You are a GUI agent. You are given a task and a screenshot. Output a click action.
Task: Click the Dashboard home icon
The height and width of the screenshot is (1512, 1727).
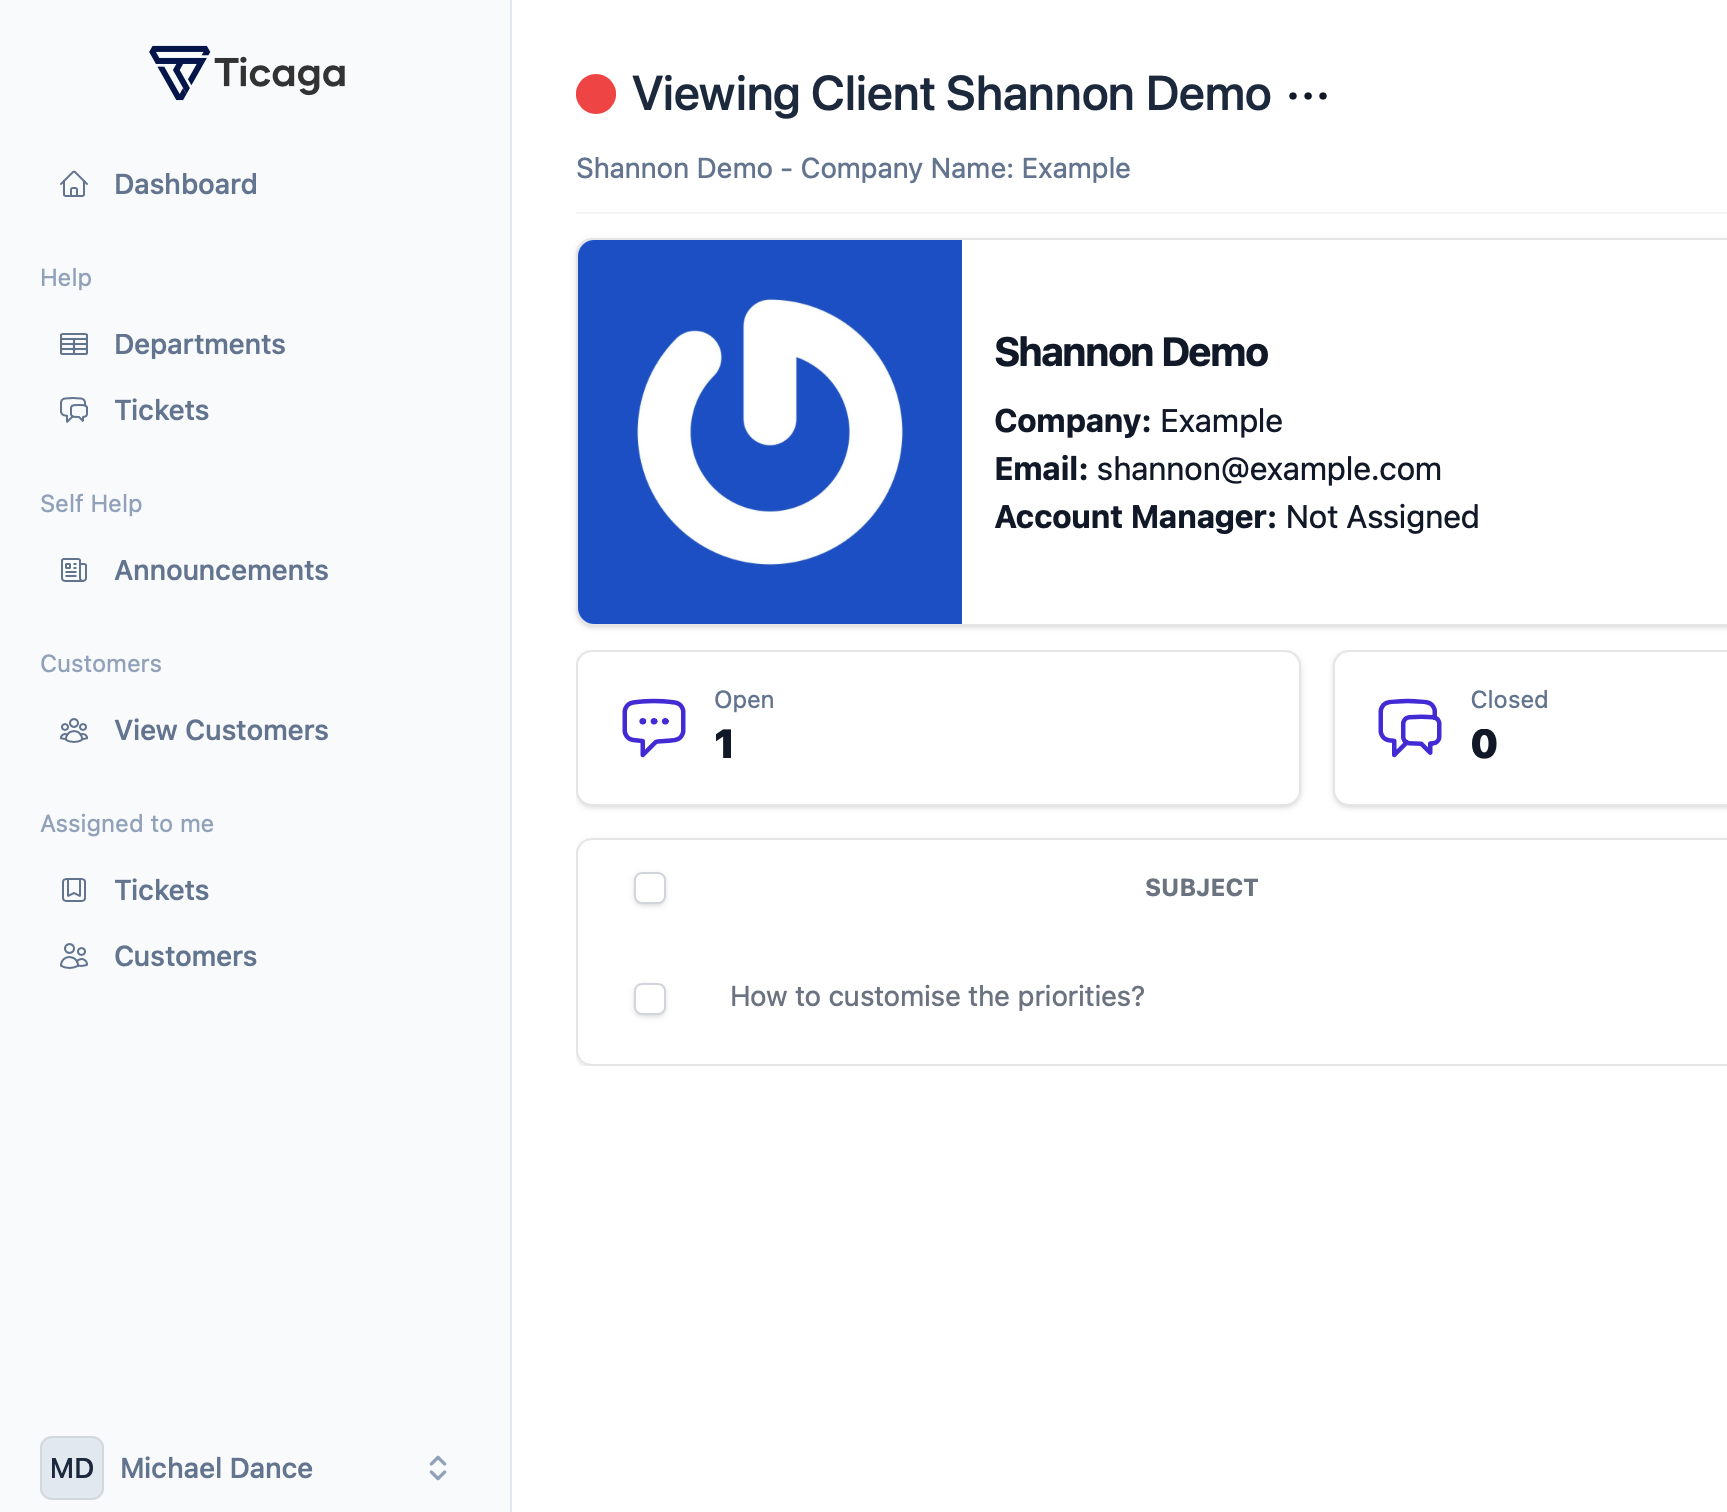pos(74,184)
